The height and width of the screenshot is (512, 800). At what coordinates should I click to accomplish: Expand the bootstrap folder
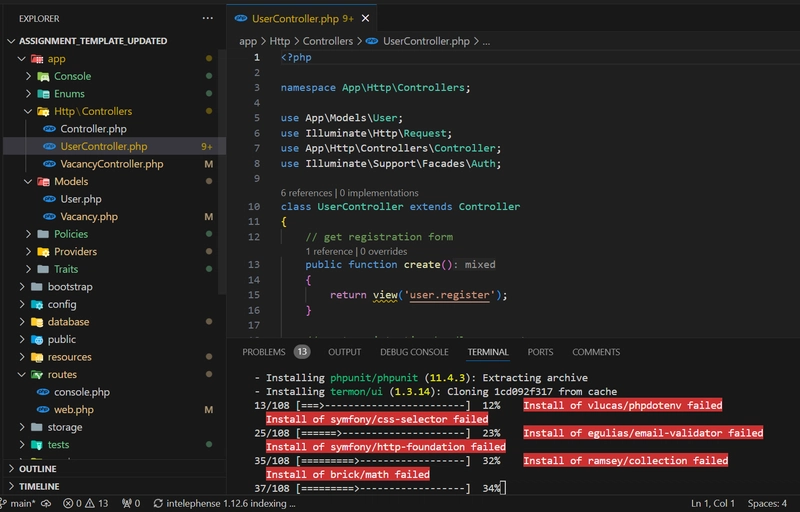21,287
